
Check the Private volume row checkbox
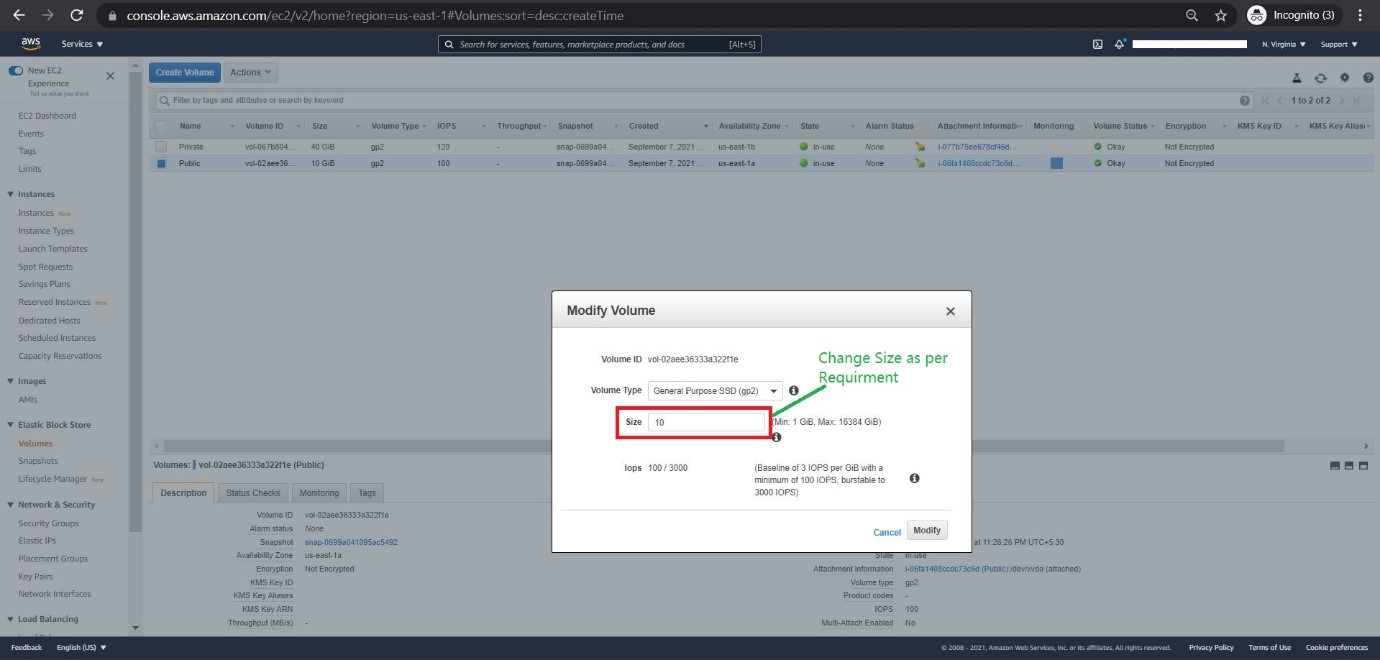point(161,147)
